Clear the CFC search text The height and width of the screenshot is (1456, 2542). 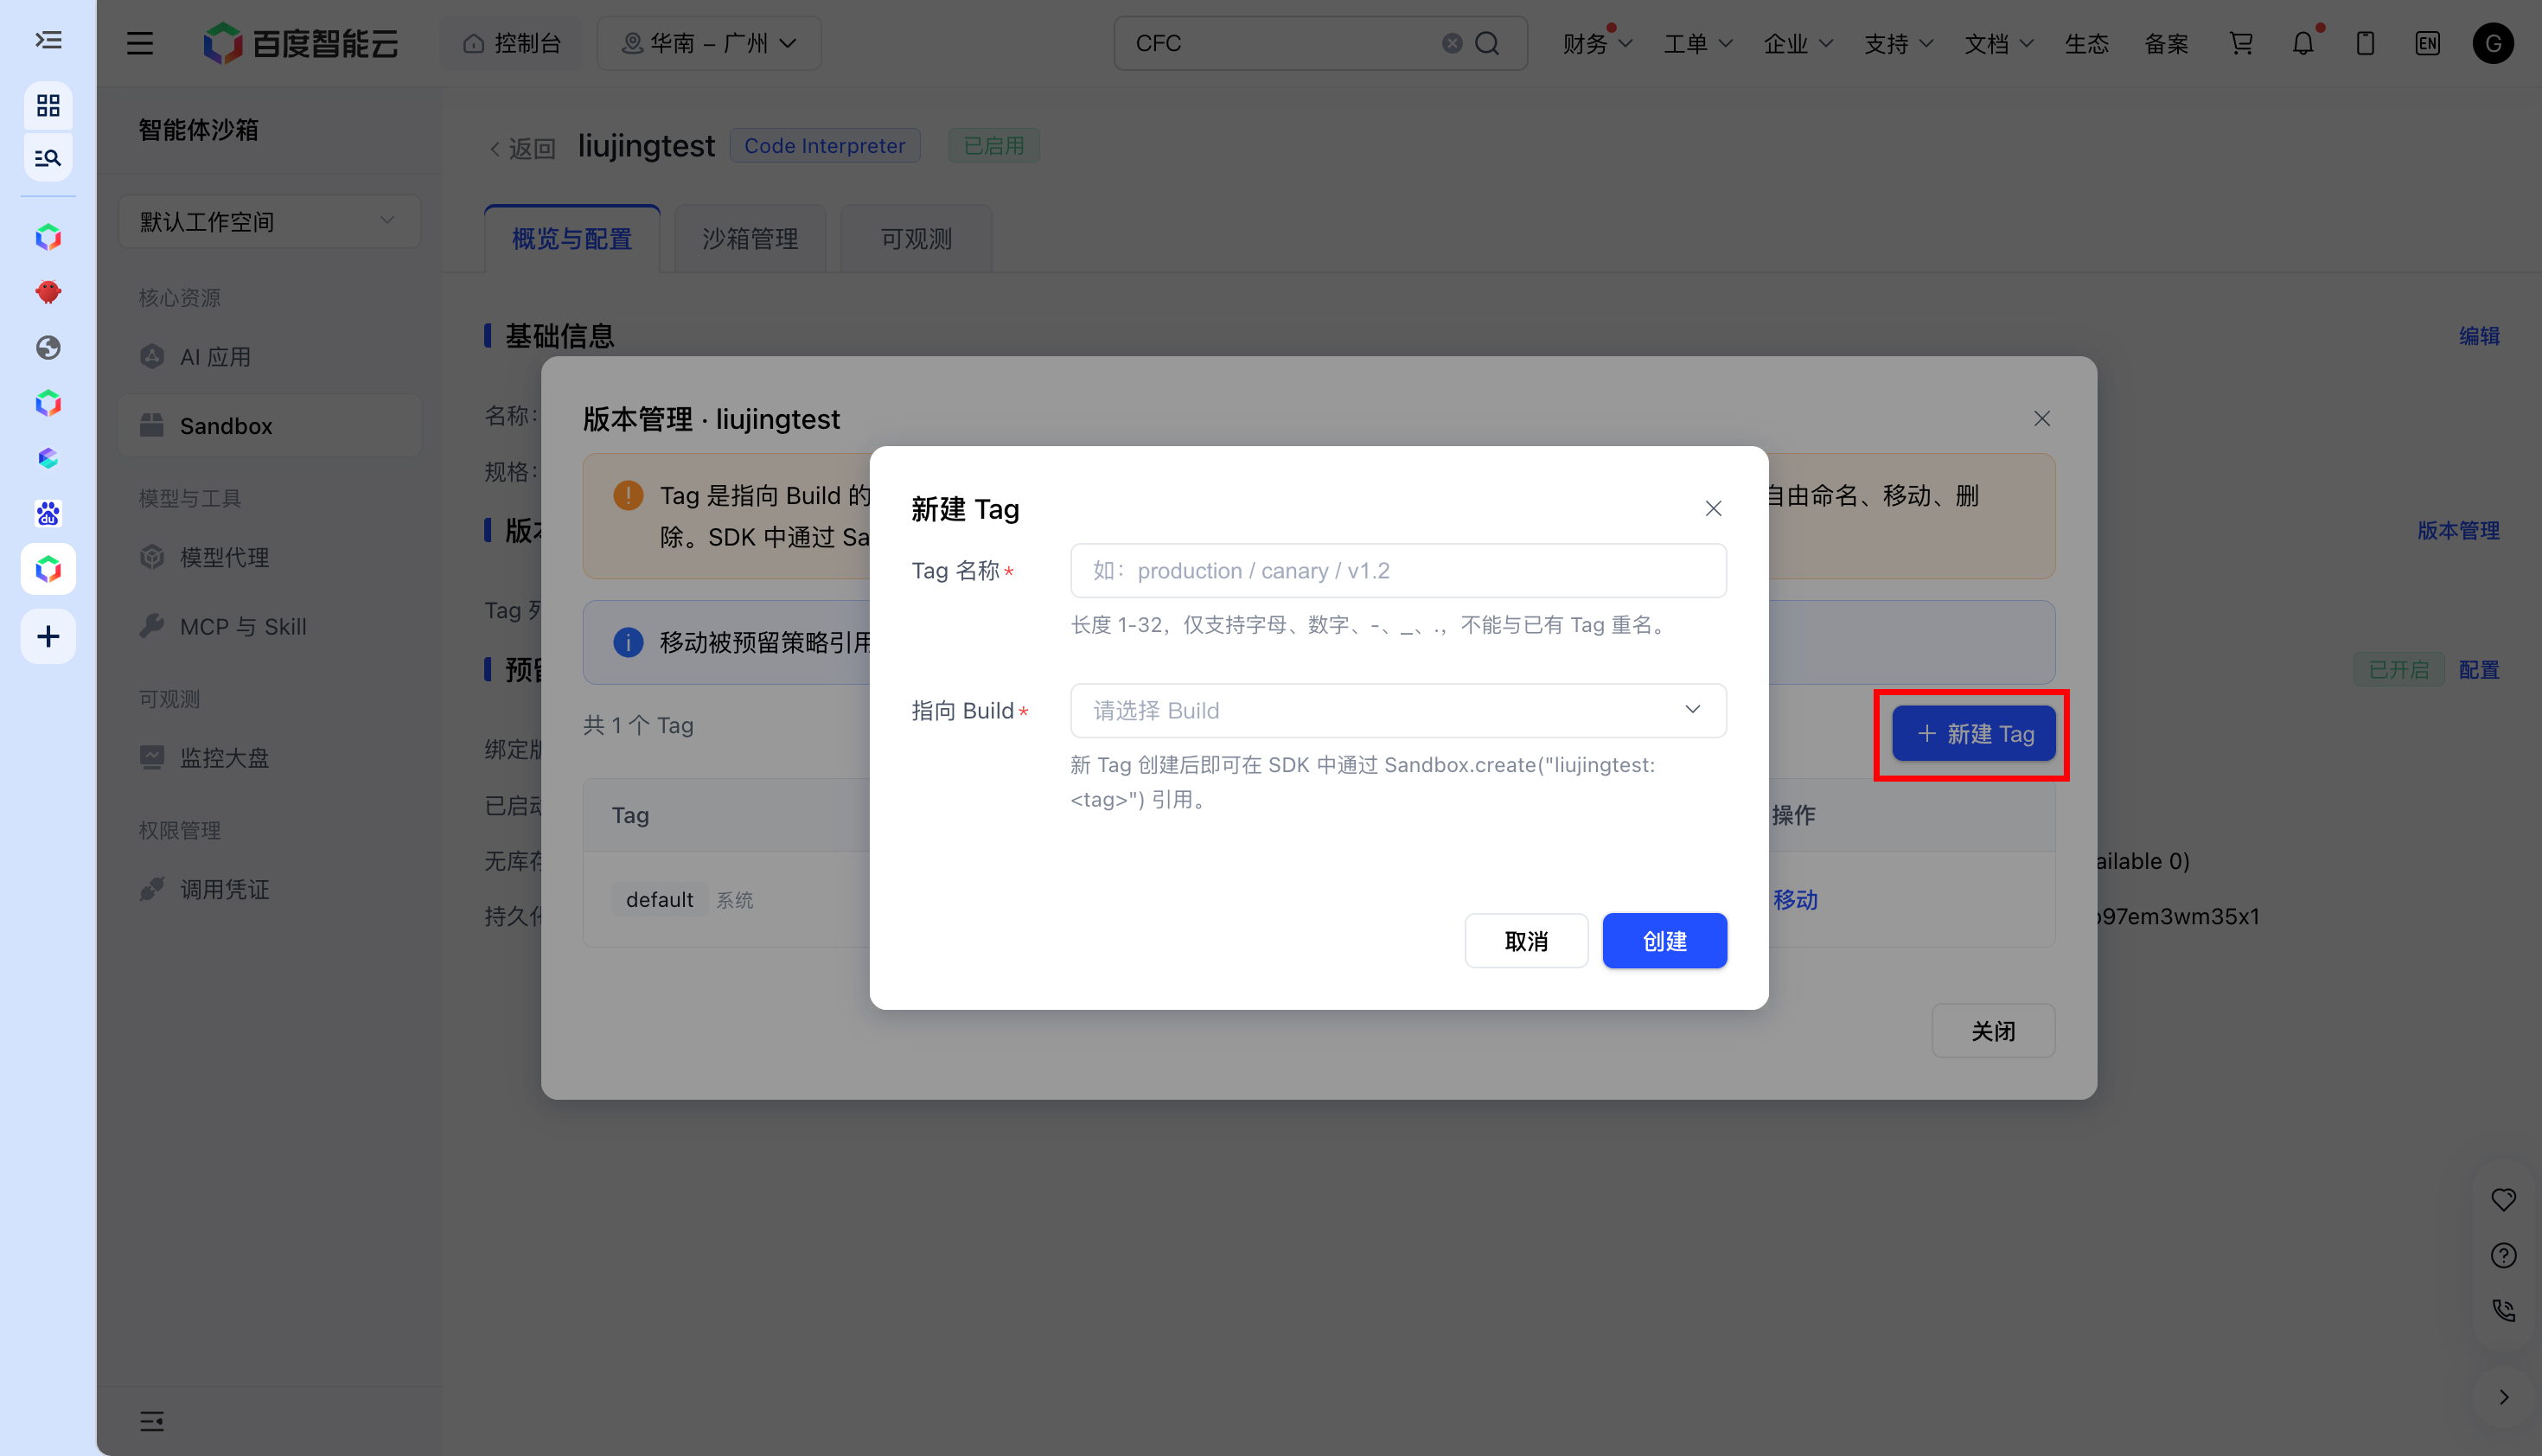(1452, 43)
